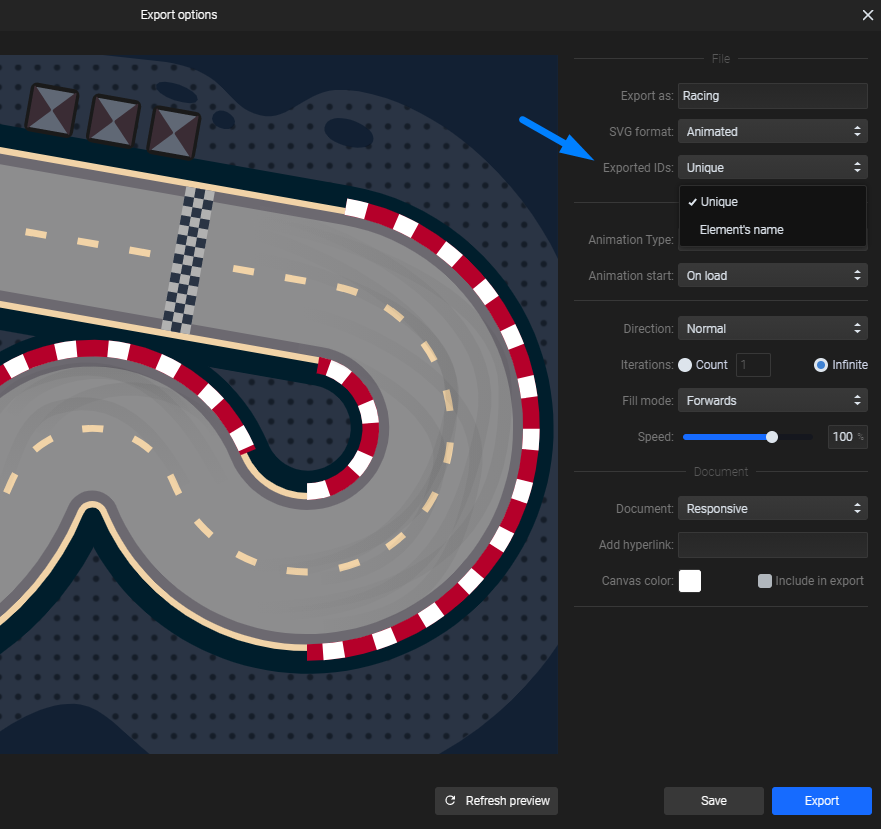Click the Save button
The width and height of the screenshot is (881, 829).
714,800
